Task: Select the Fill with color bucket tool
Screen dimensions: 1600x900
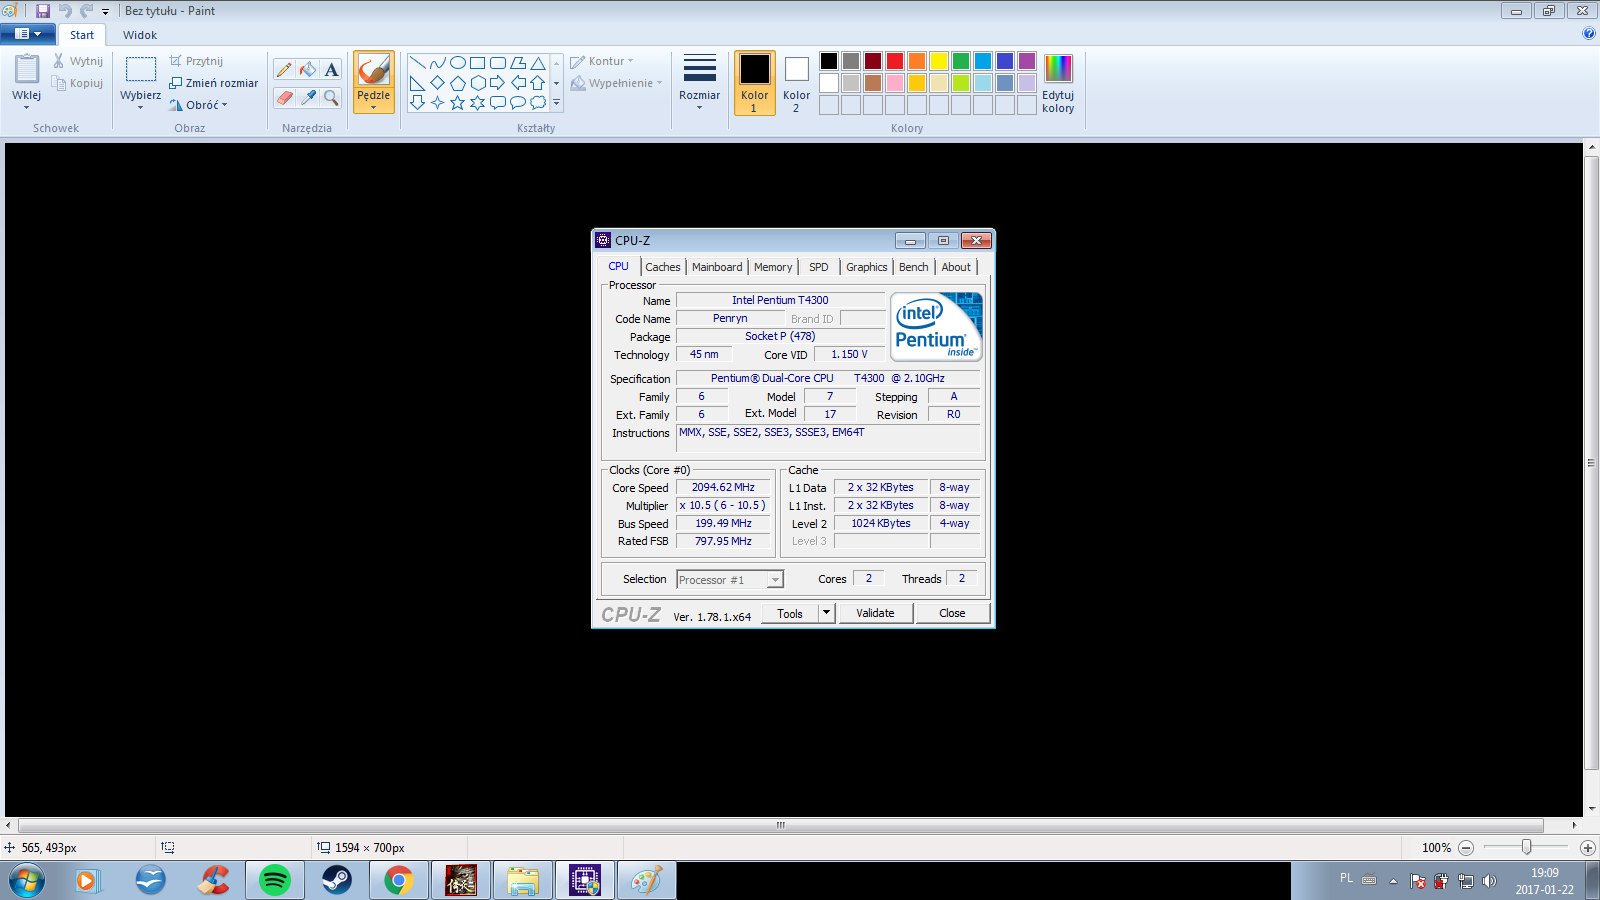Action: click(308, 70)
